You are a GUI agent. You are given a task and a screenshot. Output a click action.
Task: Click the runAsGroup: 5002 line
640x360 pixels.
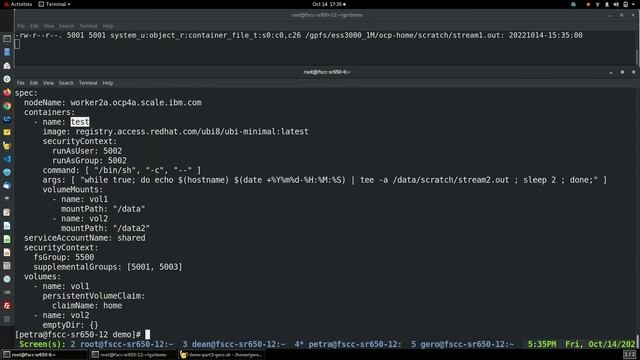tap(89, 161)
